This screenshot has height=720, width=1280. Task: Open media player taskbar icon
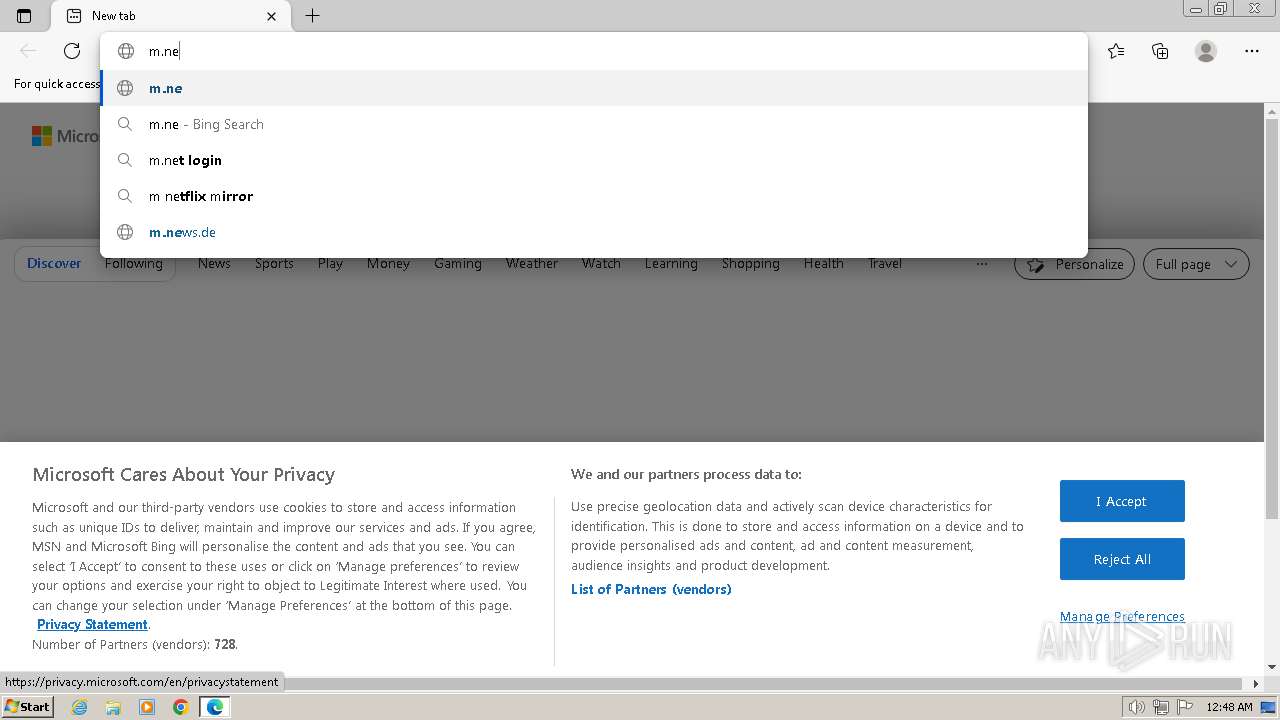[147, 707]
